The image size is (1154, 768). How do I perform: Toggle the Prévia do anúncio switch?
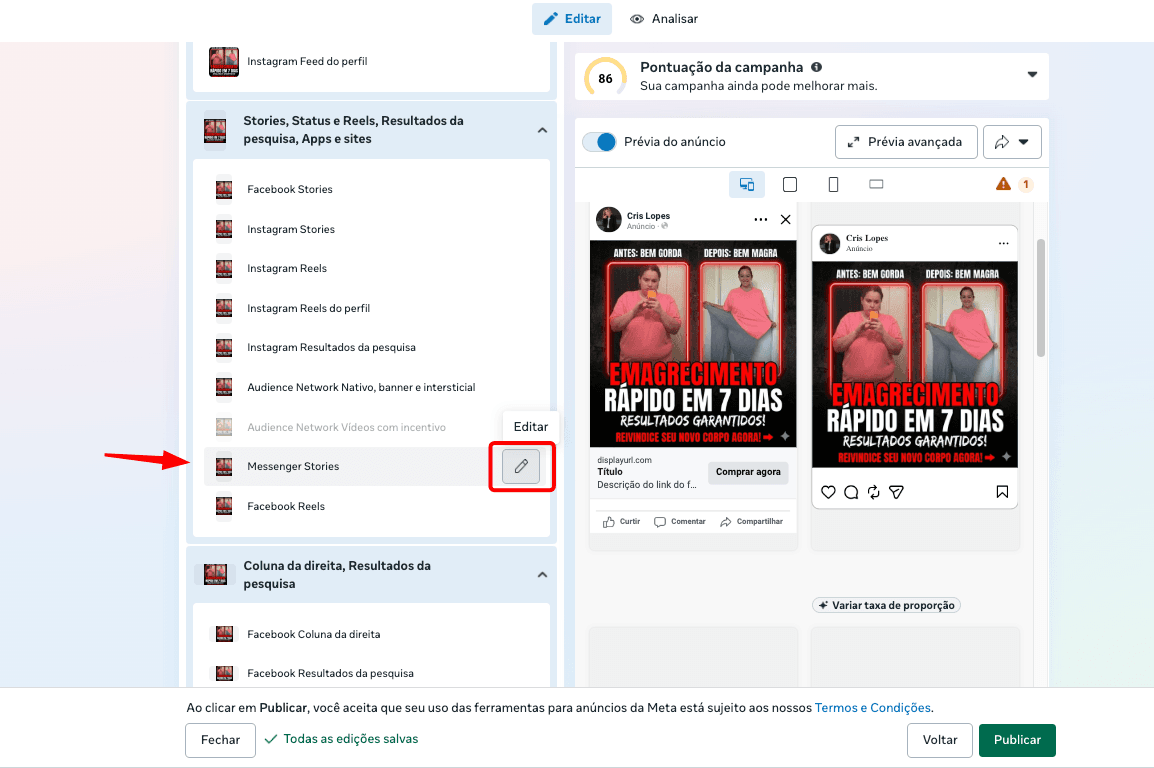pos(599,142)
